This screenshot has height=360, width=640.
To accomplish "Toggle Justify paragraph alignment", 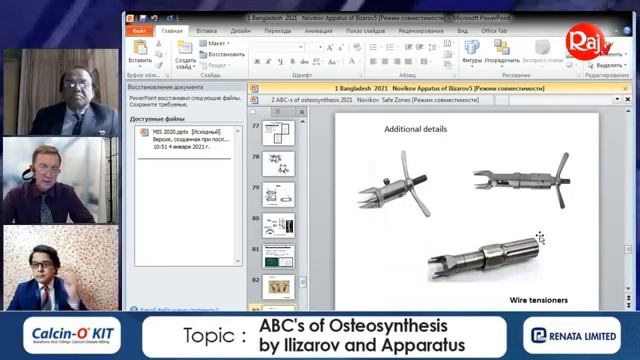I will pyautogui.click(x=408, y=62).
